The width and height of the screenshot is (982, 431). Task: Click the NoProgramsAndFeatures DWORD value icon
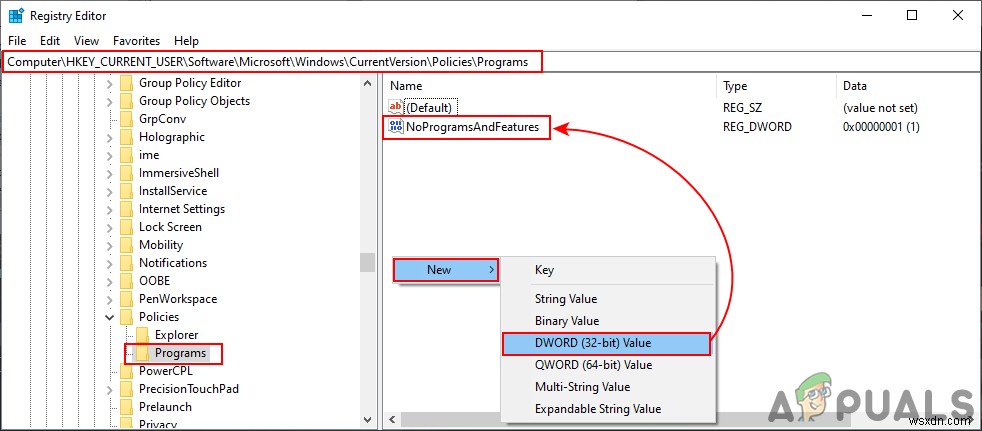point(396,127)
